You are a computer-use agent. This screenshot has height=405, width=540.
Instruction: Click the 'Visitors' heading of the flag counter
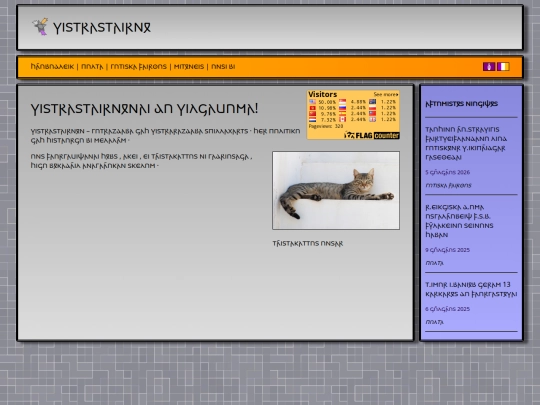click(322, 94)
